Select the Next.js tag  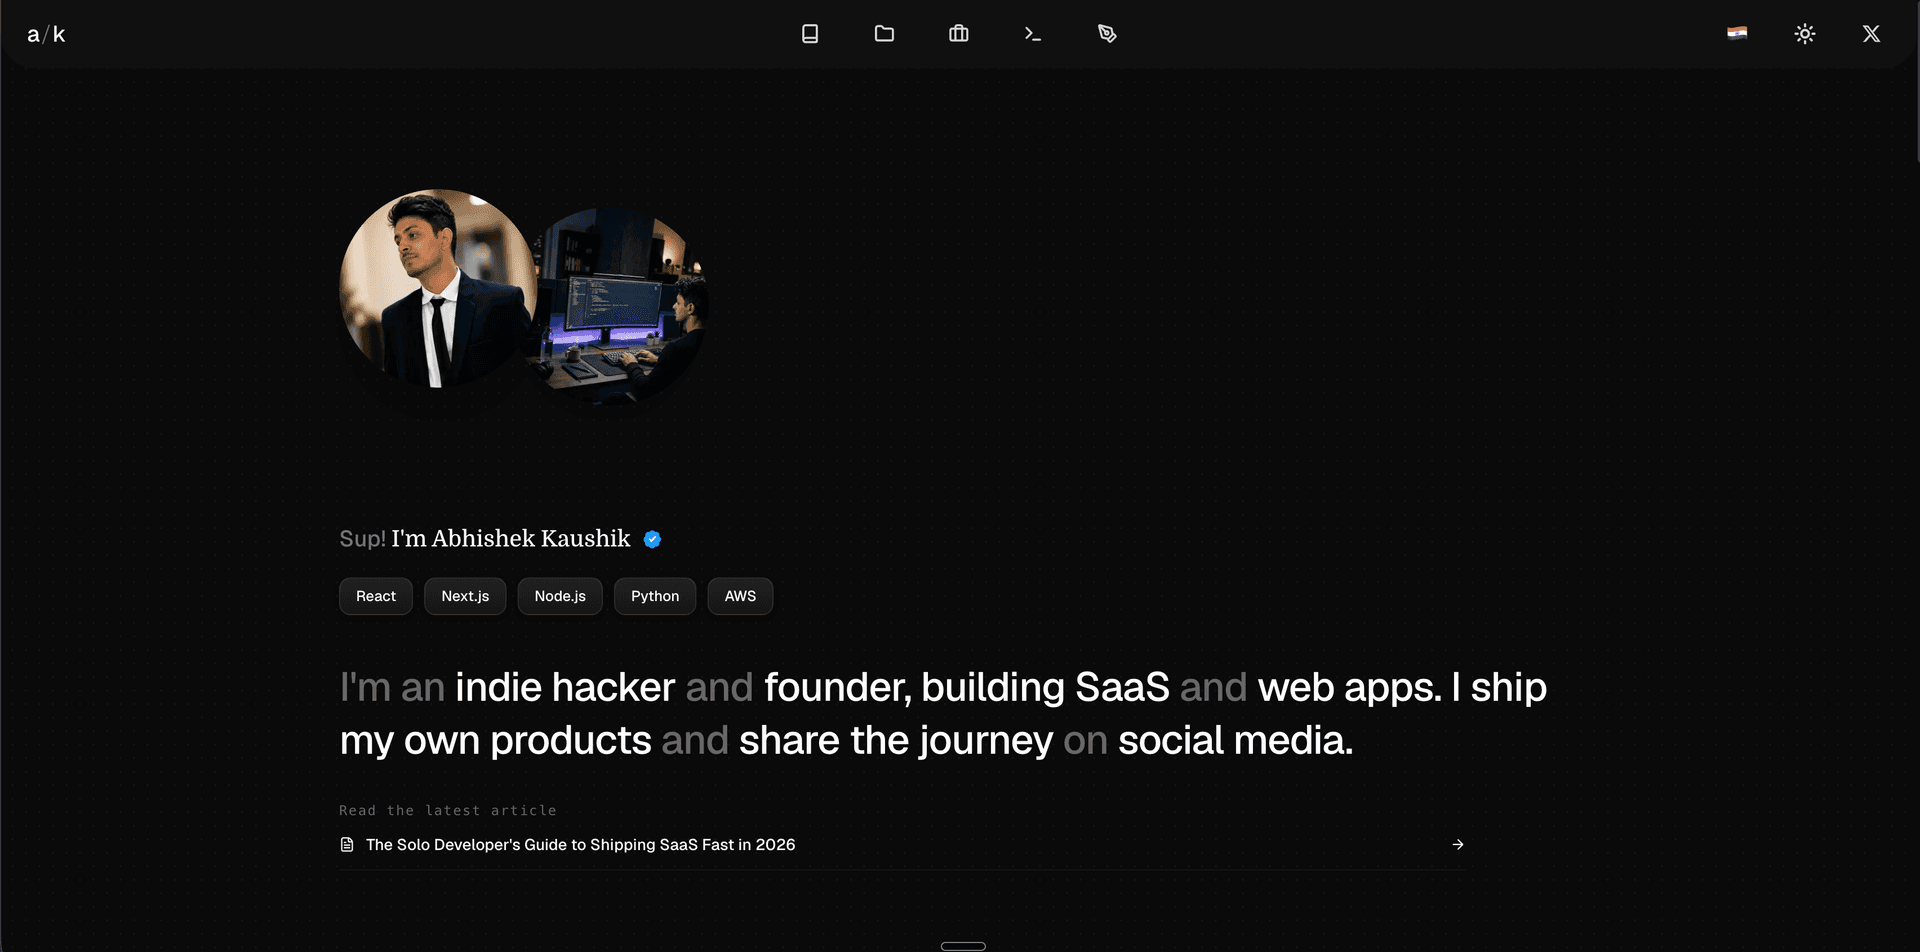[465, 596]
